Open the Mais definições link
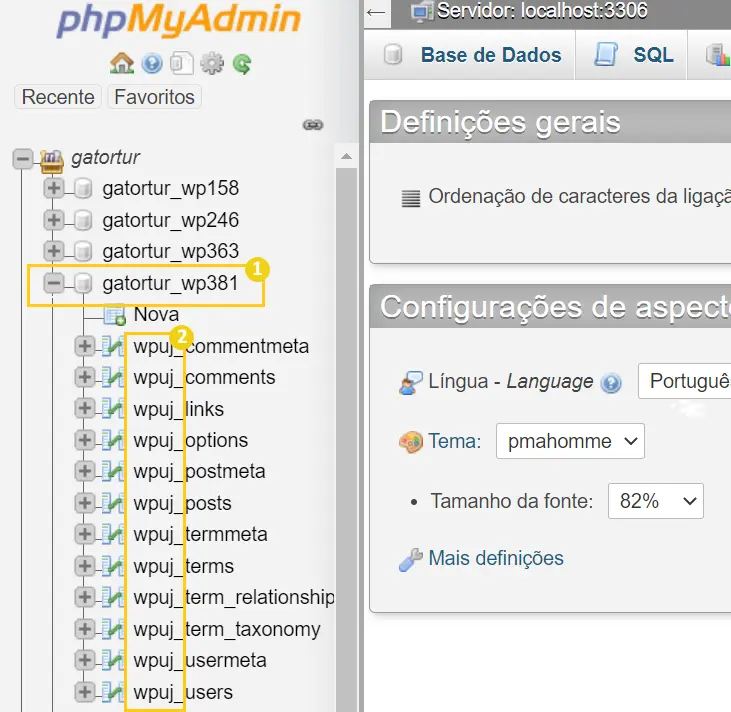This screenshot has height=712, width=731. coord(496,558)
